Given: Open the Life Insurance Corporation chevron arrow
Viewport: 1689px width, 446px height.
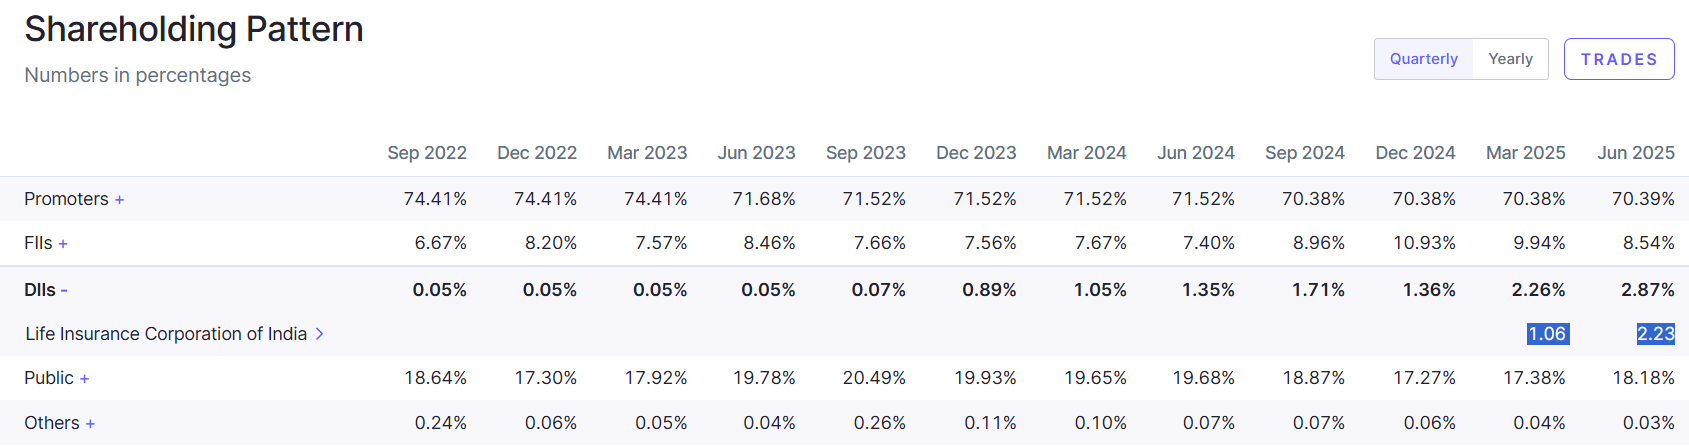Looking at the screenshot, I should tap(320, 334).
